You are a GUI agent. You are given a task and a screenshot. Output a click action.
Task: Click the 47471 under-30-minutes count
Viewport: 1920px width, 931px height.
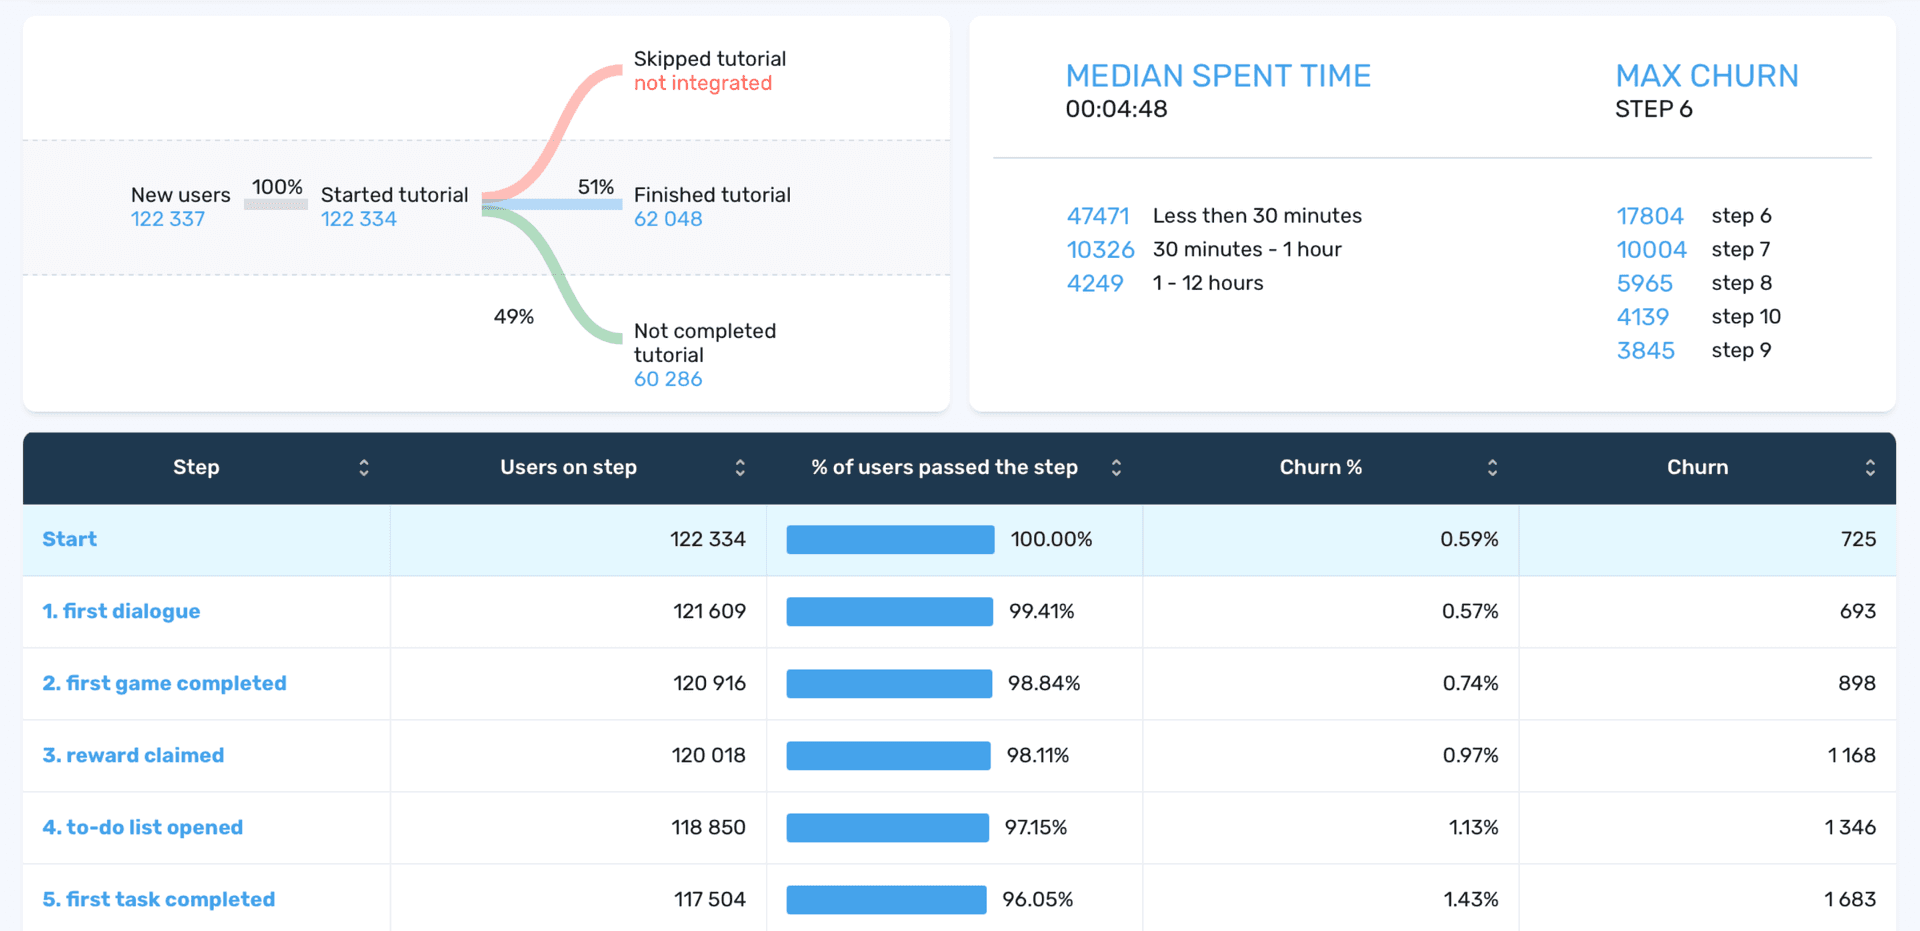(1097, 215)
